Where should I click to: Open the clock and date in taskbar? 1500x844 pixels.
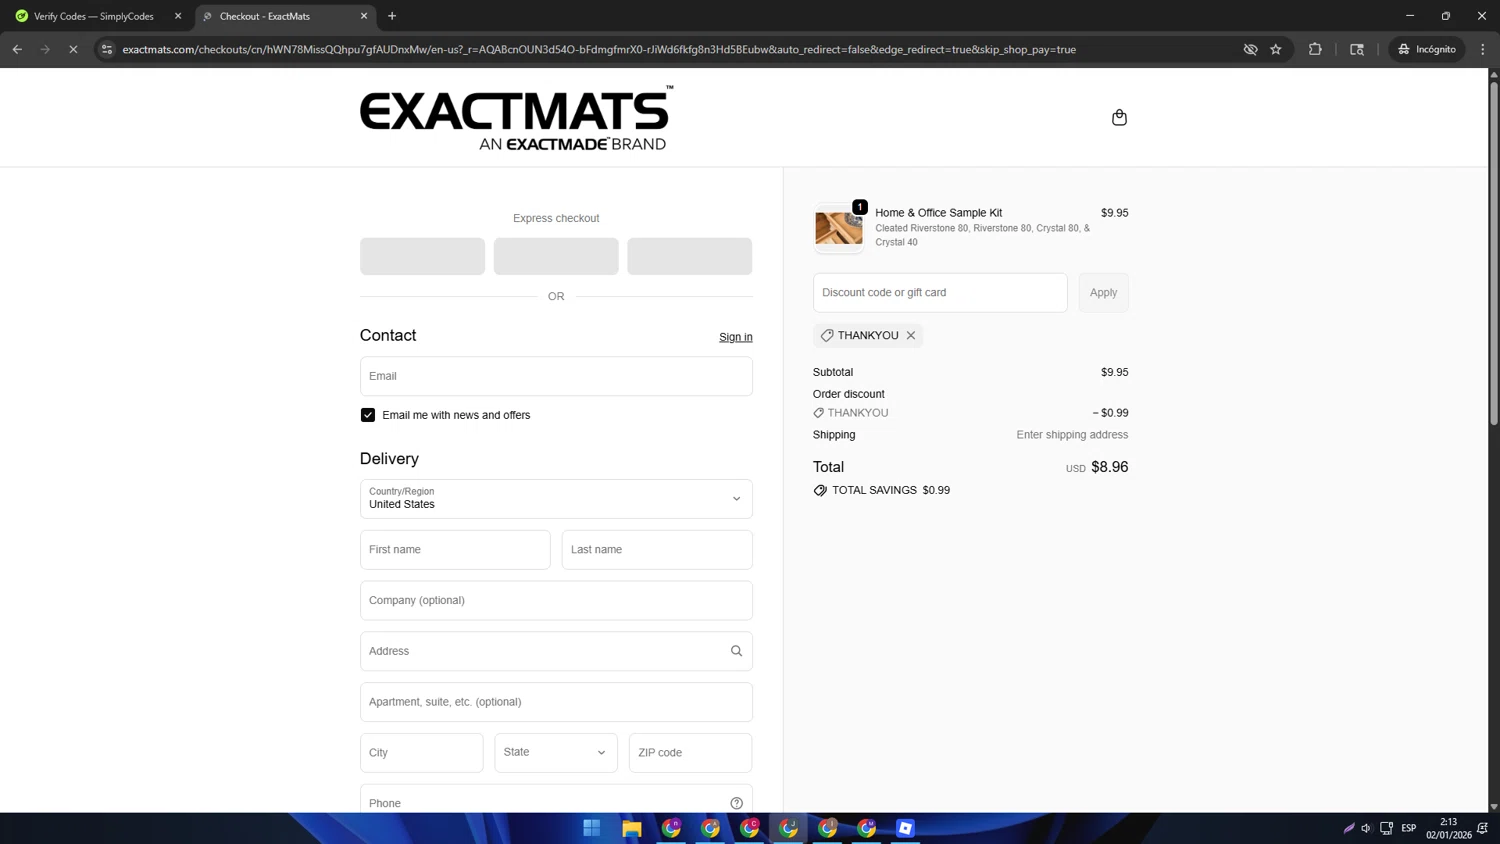click(1448, 828)
